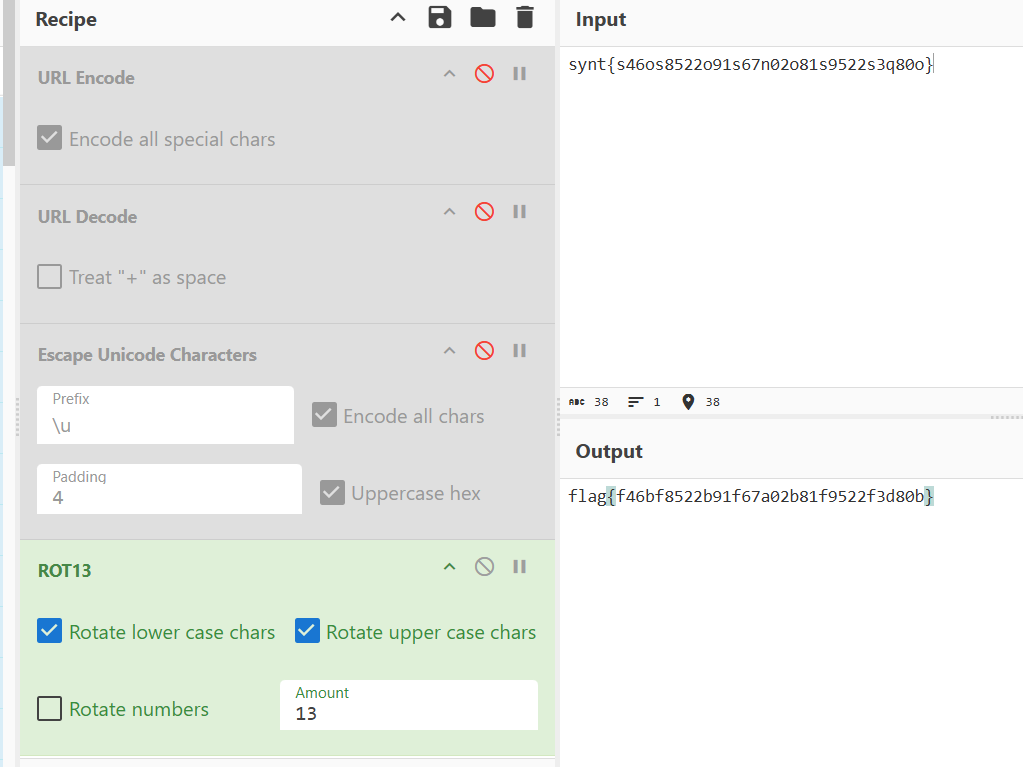Collapse the entire Recipe panel
1023x767 pixels.
coord(398,17)
